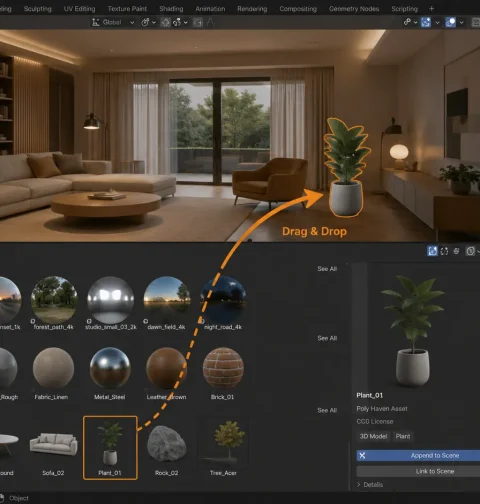Click the Plant_01 title in details panel
480x504 pixels.
pos(370,395)
